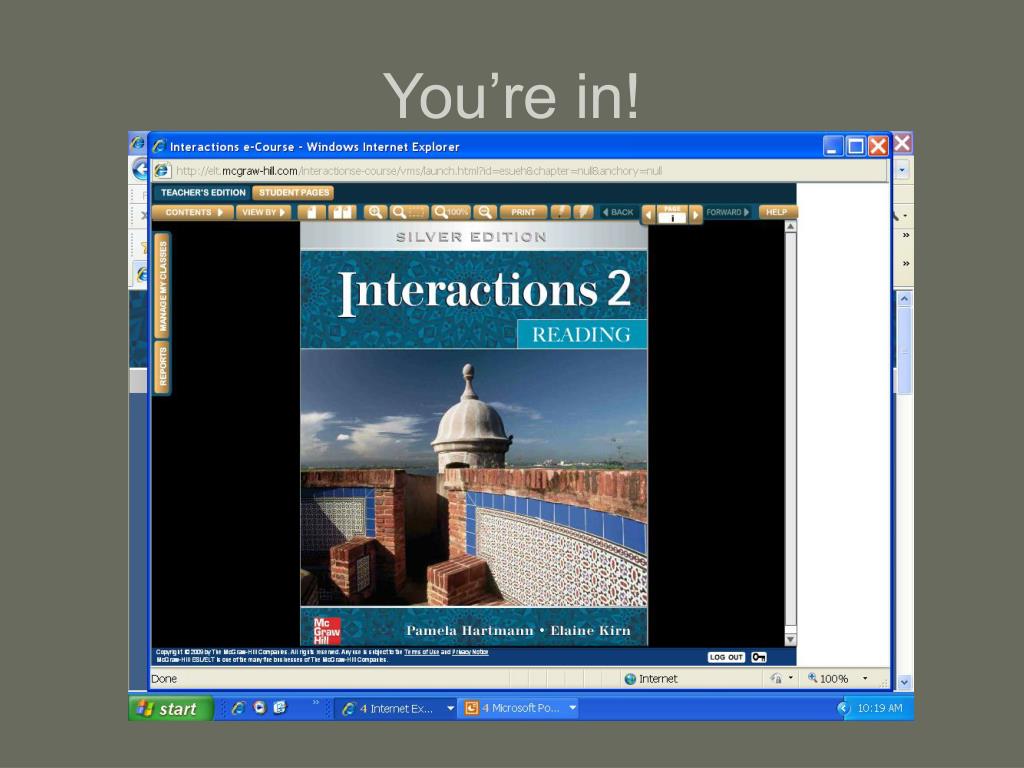The width and height of the screenshot is (1024, 768).
Task: Click the Done status text
Action: 164,679
